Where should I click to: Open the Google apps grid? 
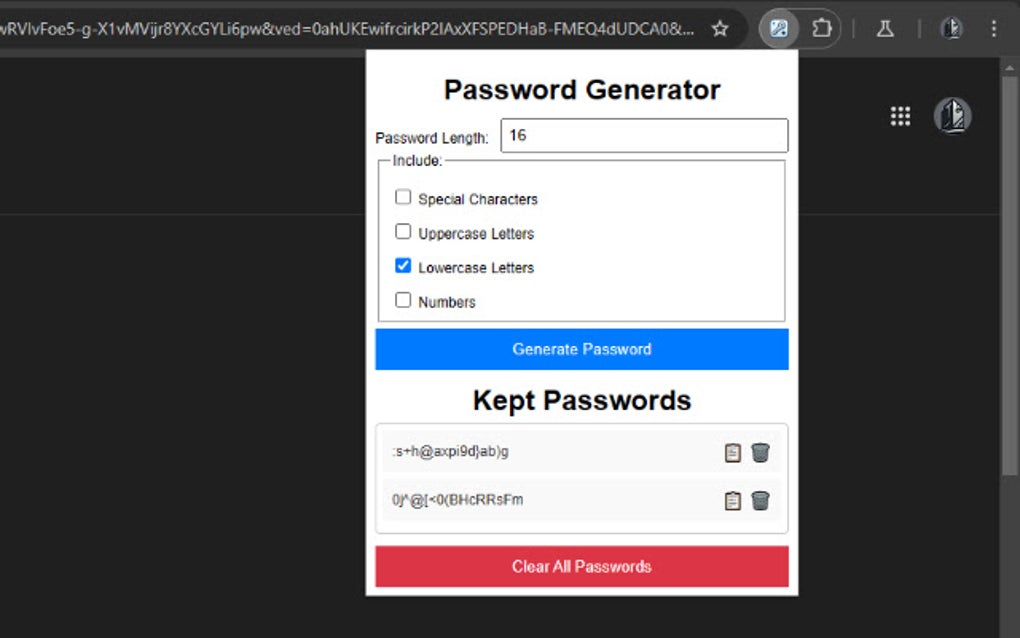tap(900, 116)
